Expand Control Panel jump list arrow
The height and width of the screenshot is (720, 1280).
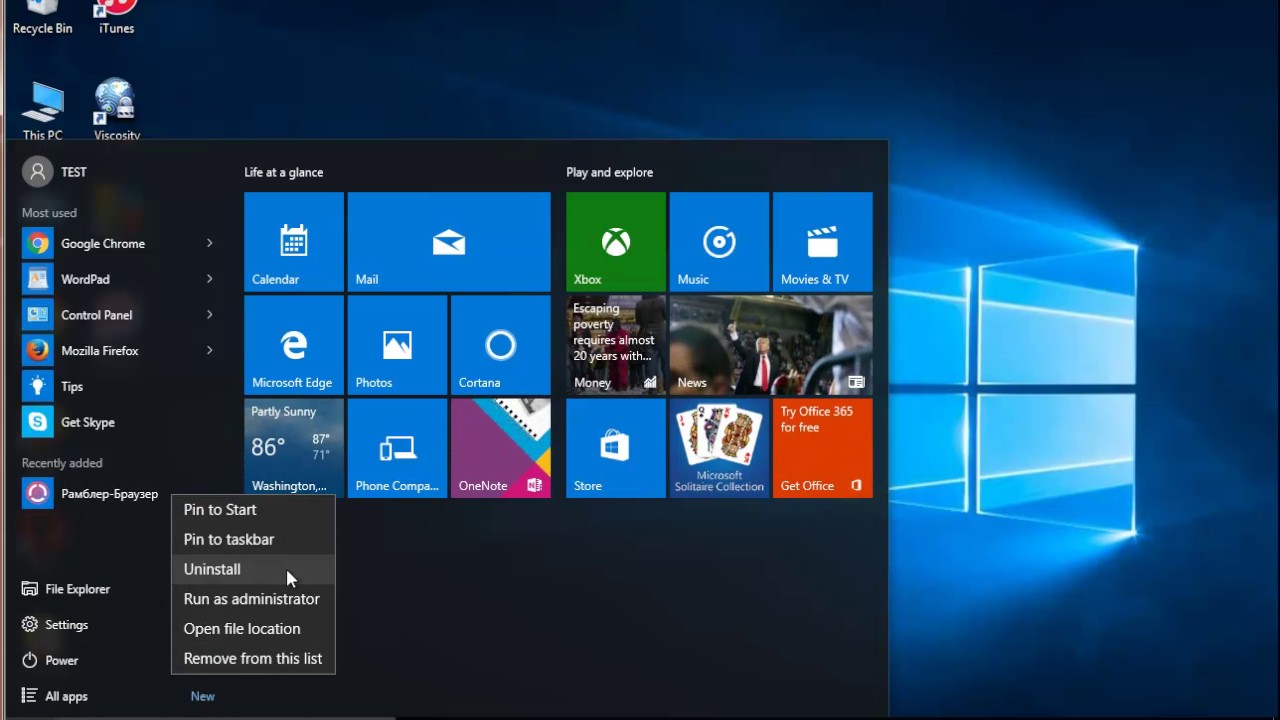(209, 315)
